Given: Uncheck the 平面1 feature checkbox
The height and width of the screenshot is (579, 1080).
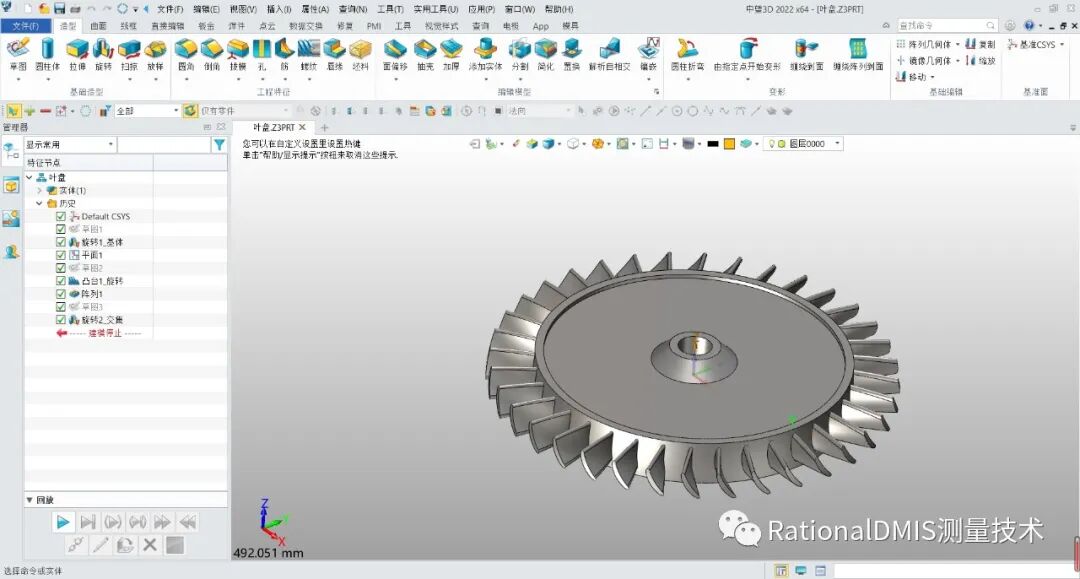Looking at the screenshot, I should pos(61,255).
